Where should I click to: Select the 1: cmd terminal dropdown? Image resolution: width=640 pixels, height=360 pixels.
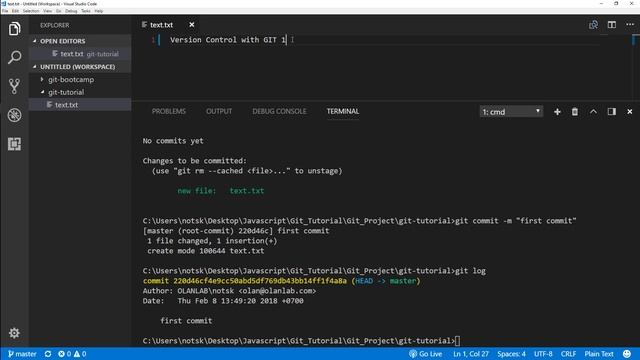pos(511,112)
